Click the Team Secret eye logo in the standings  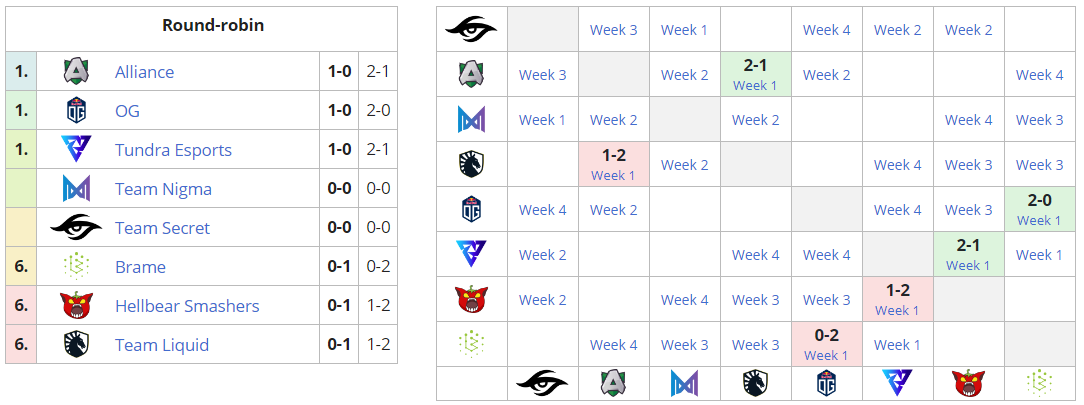77,228
